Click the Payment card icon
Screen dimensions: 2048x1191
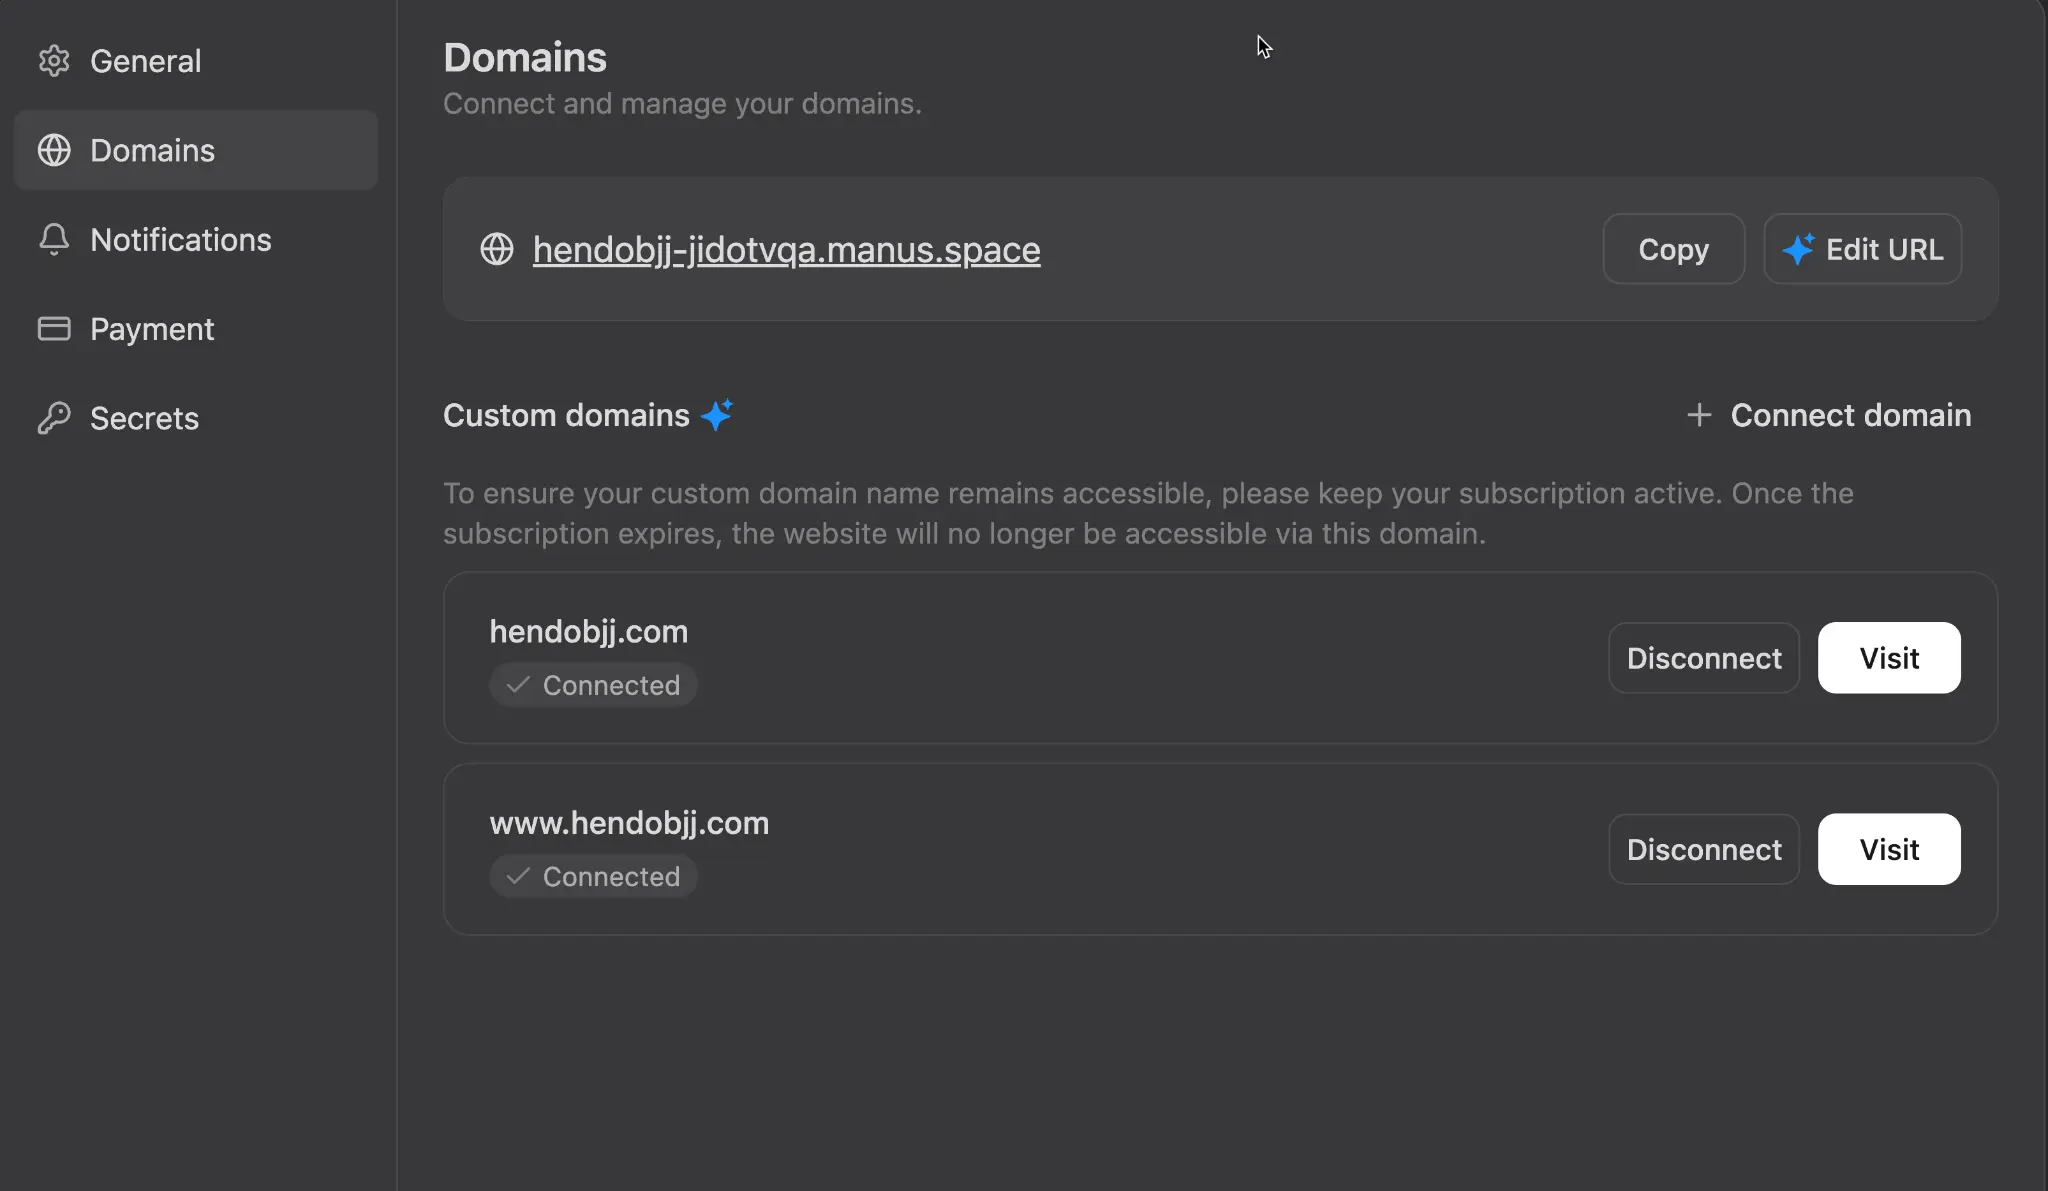point(54,329)
